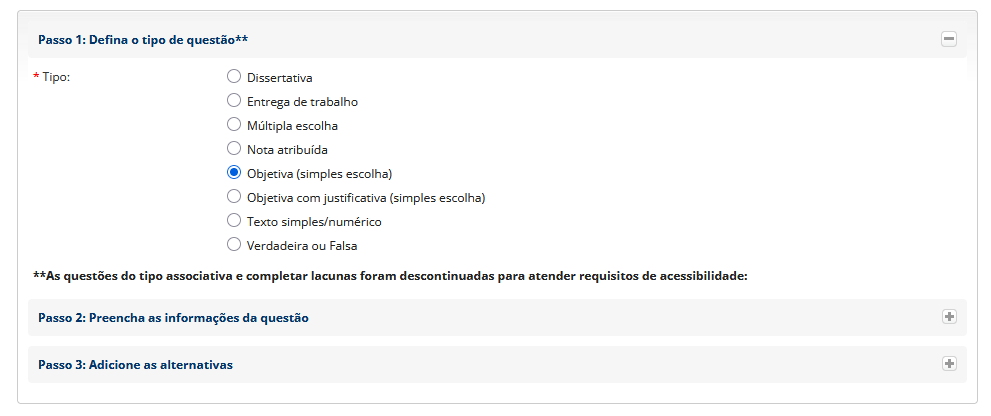Select the Texto simples/numérico radio button
Viewport: 991px width, 416px height.
tap(234, 220)
